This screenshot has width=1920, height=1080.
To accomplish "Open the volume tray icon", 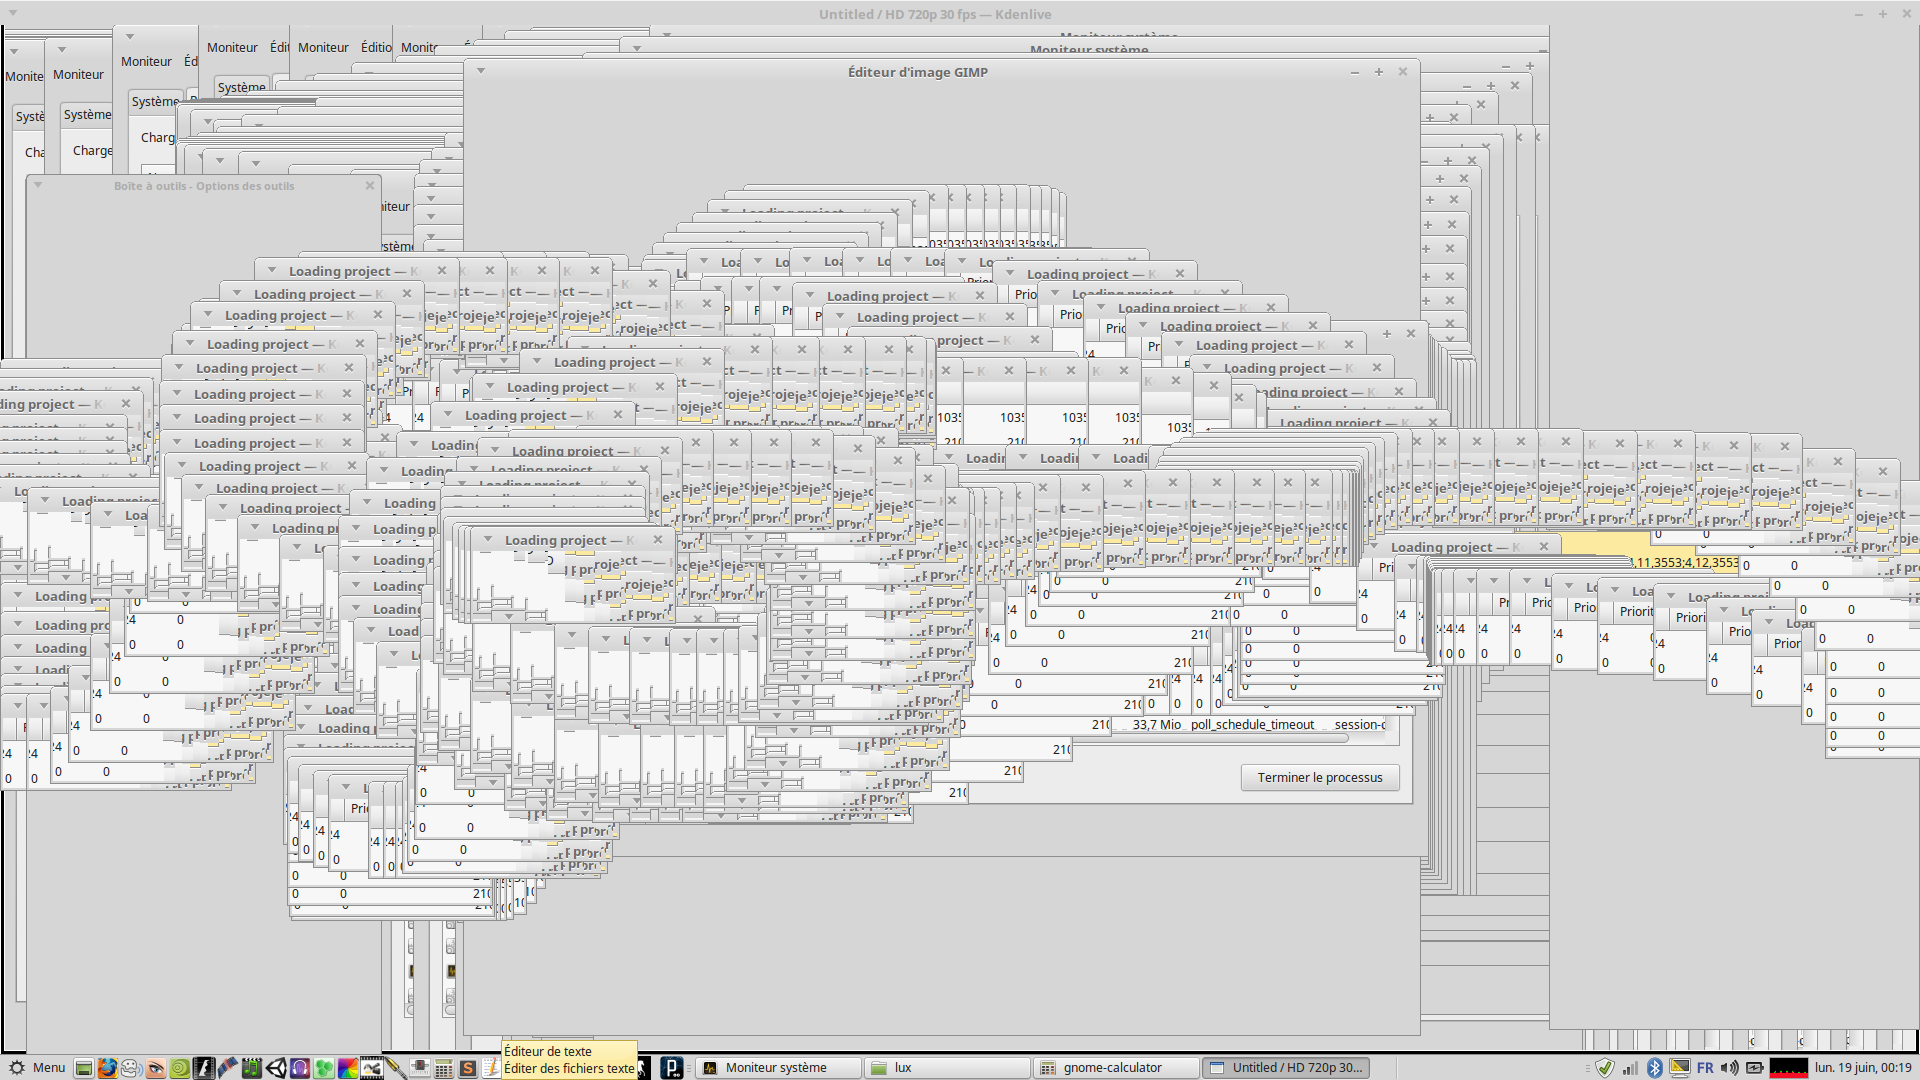I will pyautogui.click(x=1729, y=1068).
